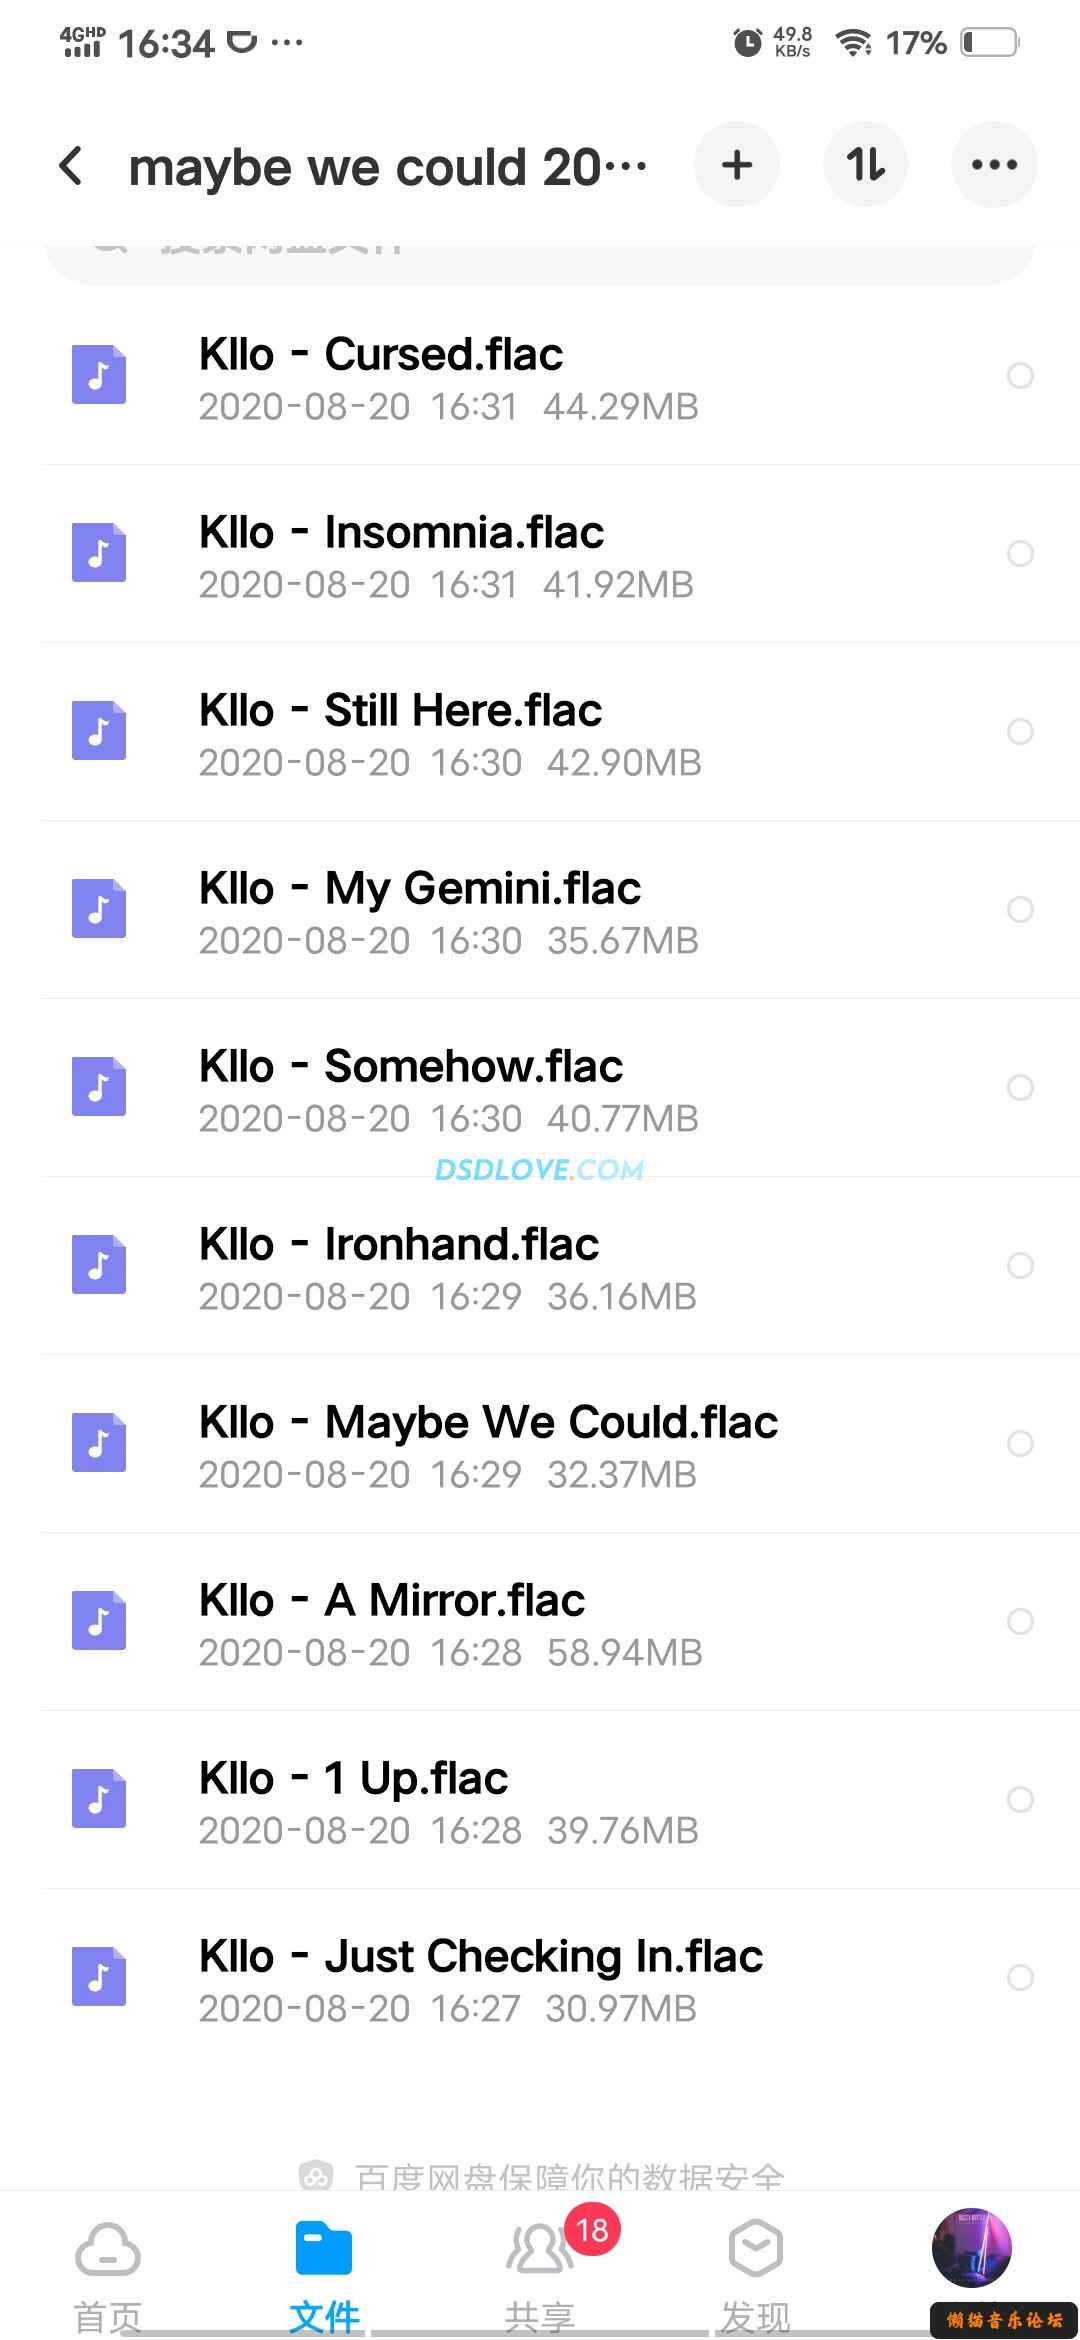Select the Kllo - Still Here.flac radio circle

(1020, 732)
